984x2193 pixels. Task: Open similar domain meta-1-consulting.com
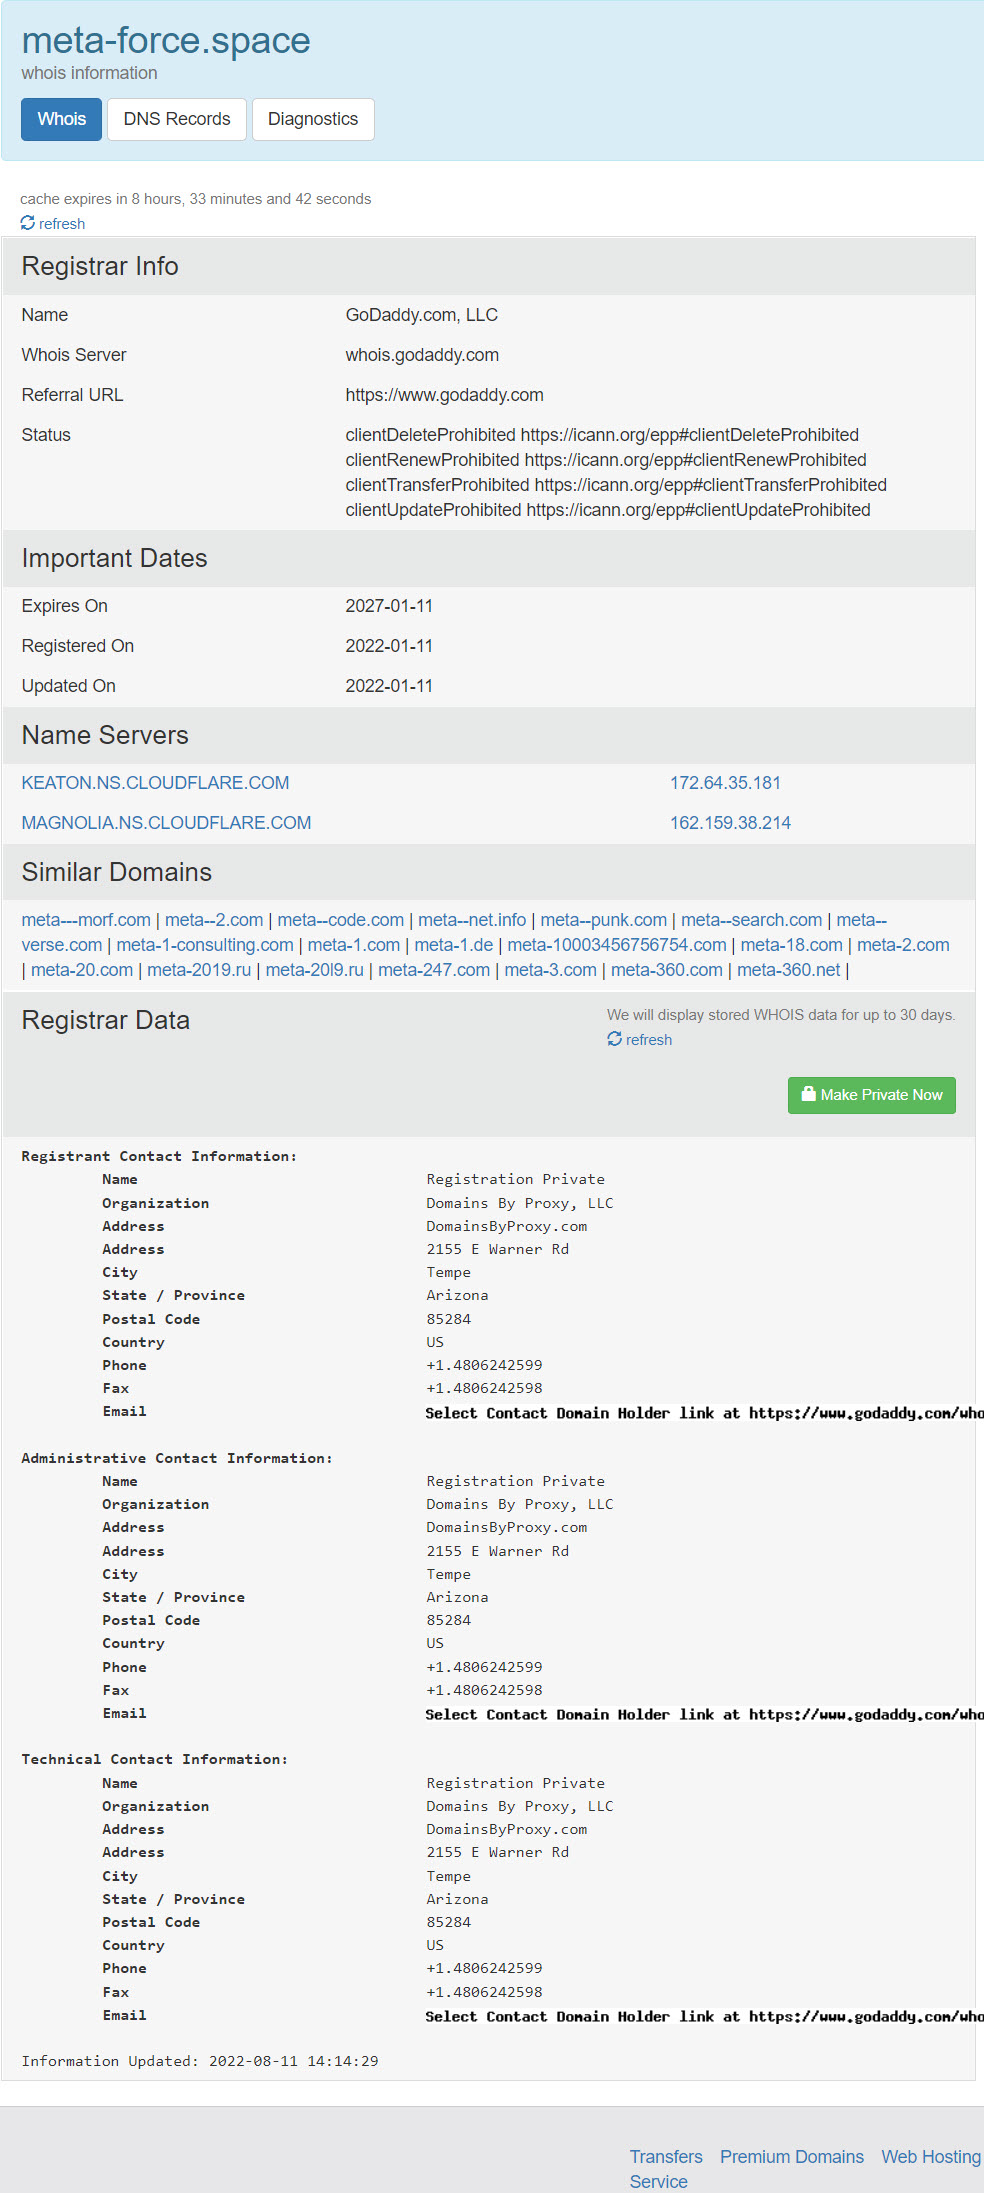pos(205,945)
